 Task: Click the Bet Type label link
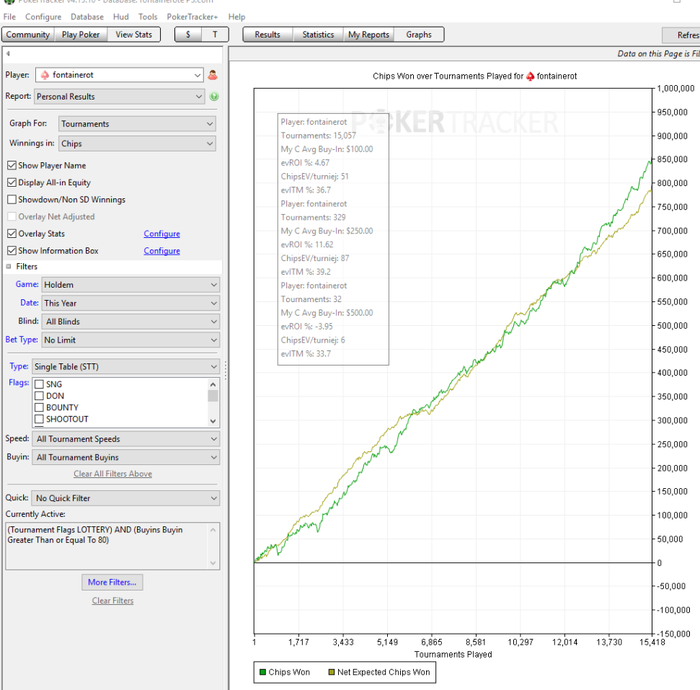tap(21, 340)
